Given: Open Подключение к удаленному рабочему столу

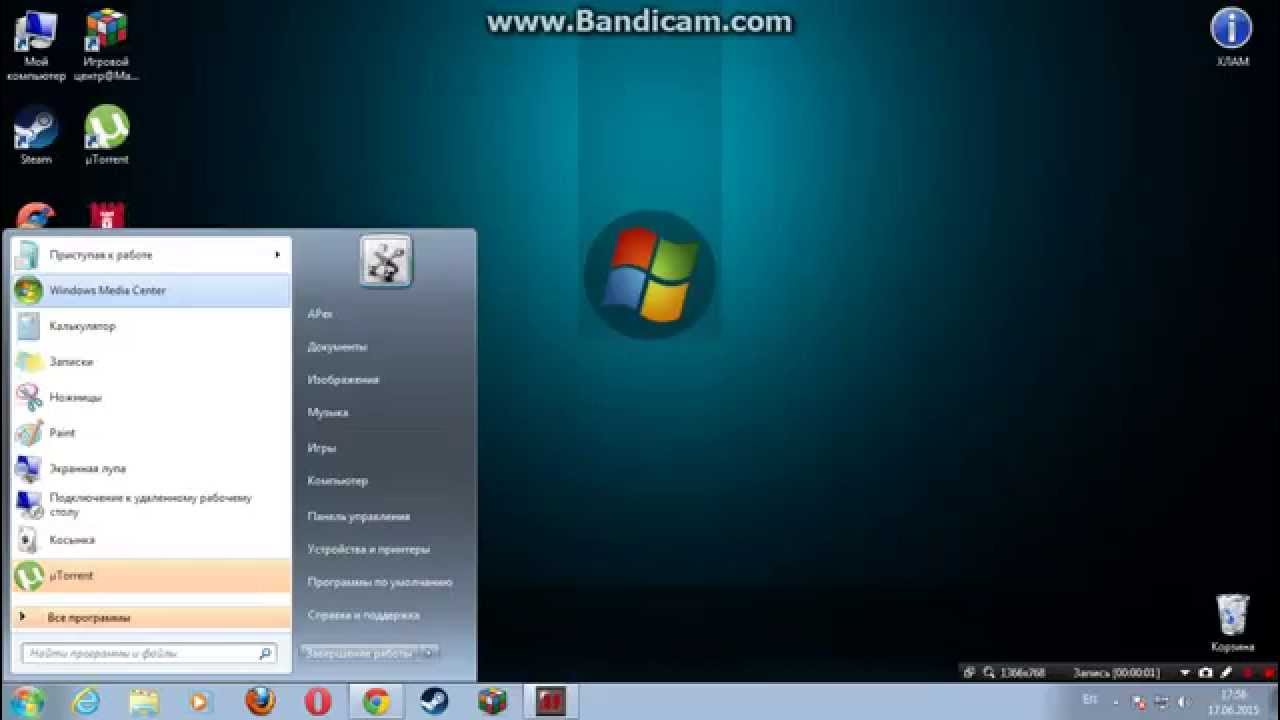Looking at the screenshot, I should 151,504.
